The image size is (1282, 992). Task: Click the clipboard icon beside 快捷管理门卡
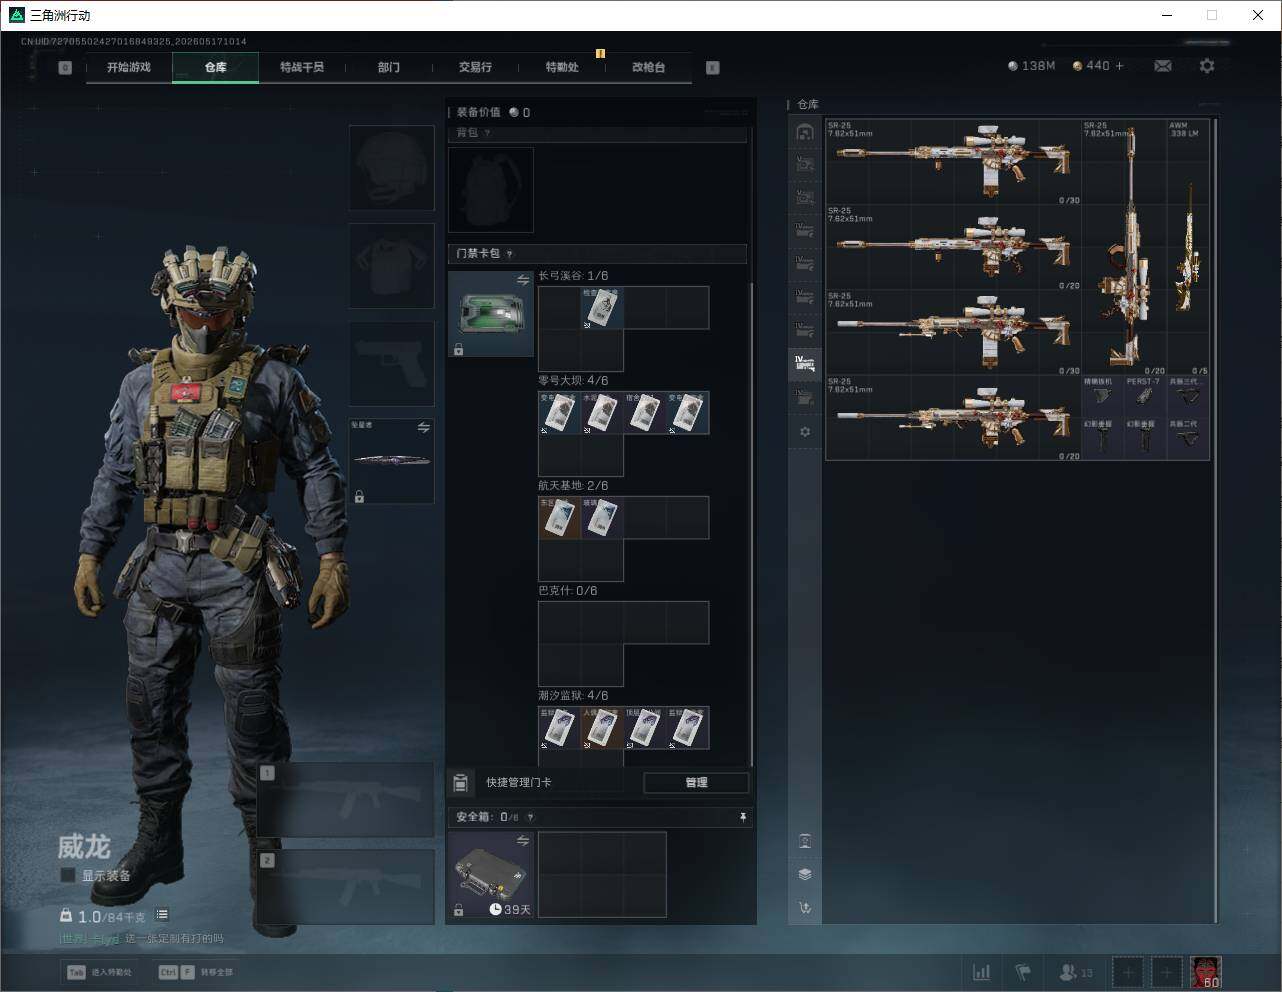click(461, 782)
